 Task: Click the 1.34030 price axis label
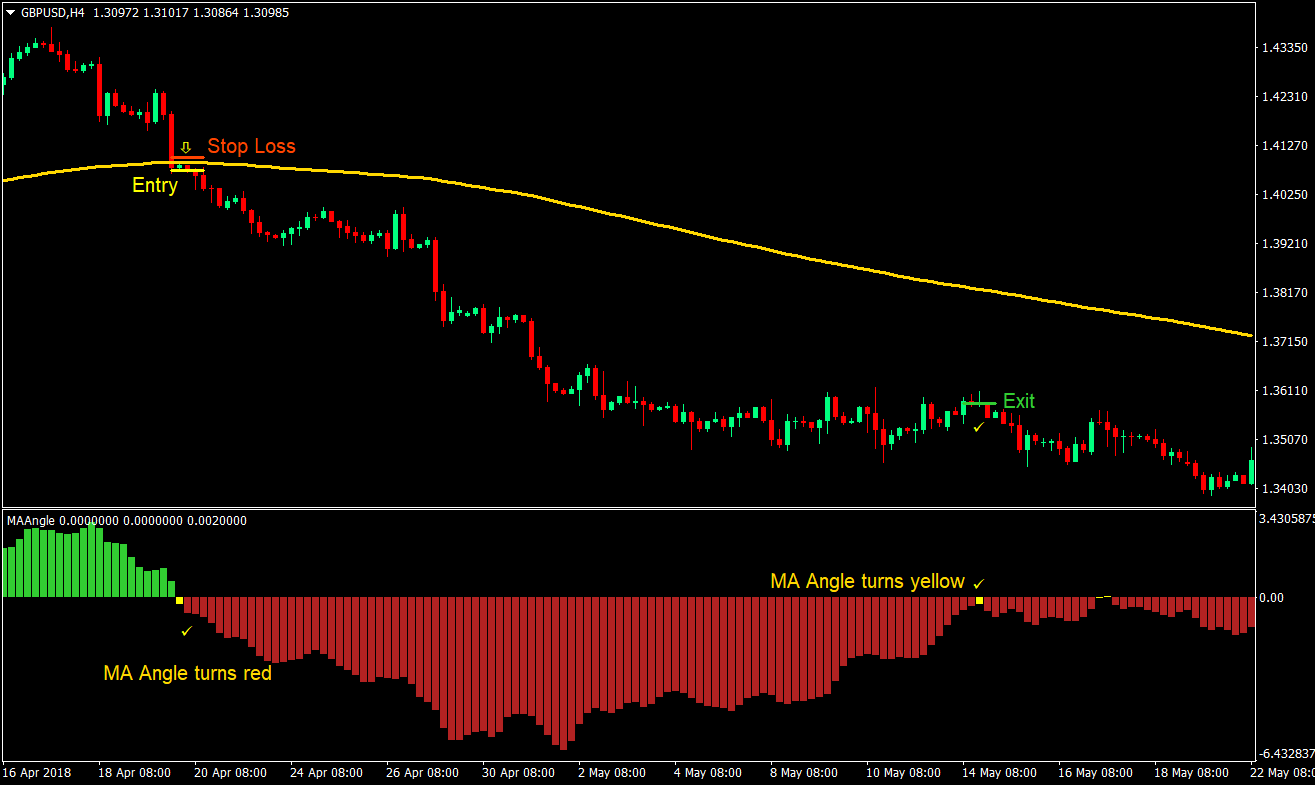click(x=1284, y=489)
